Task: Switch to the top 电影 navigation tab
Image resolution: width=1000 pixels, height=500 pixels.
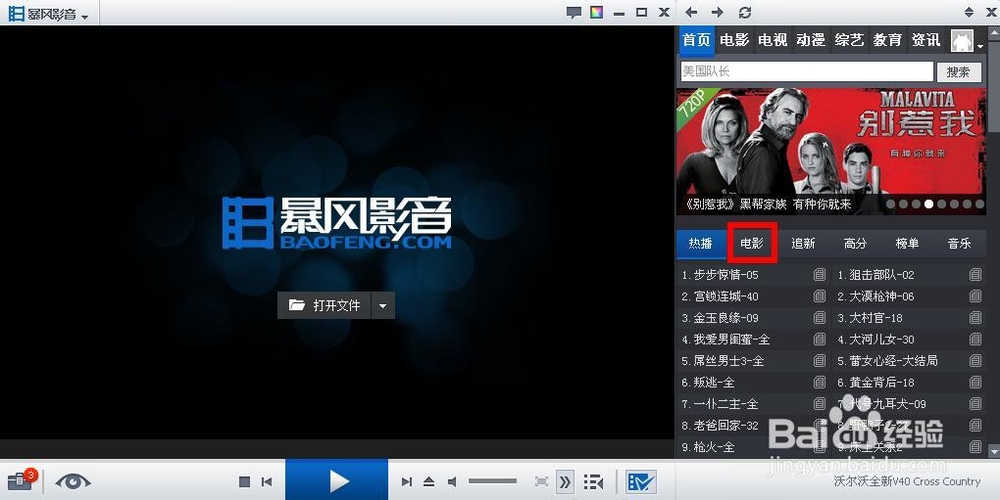Action: pyautogui.click(x=735, y=40)
